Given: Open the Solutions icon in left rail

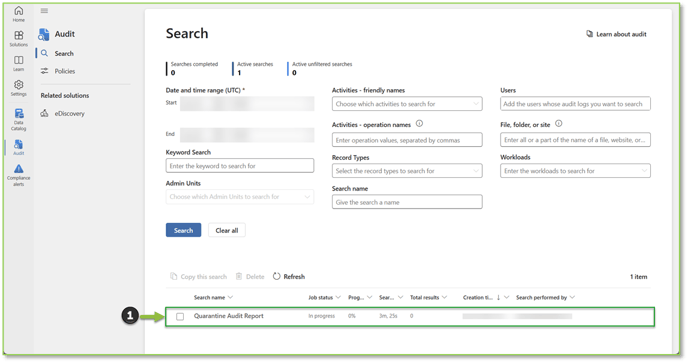Looking at the screenshot, I should click(x=18, y=35).
